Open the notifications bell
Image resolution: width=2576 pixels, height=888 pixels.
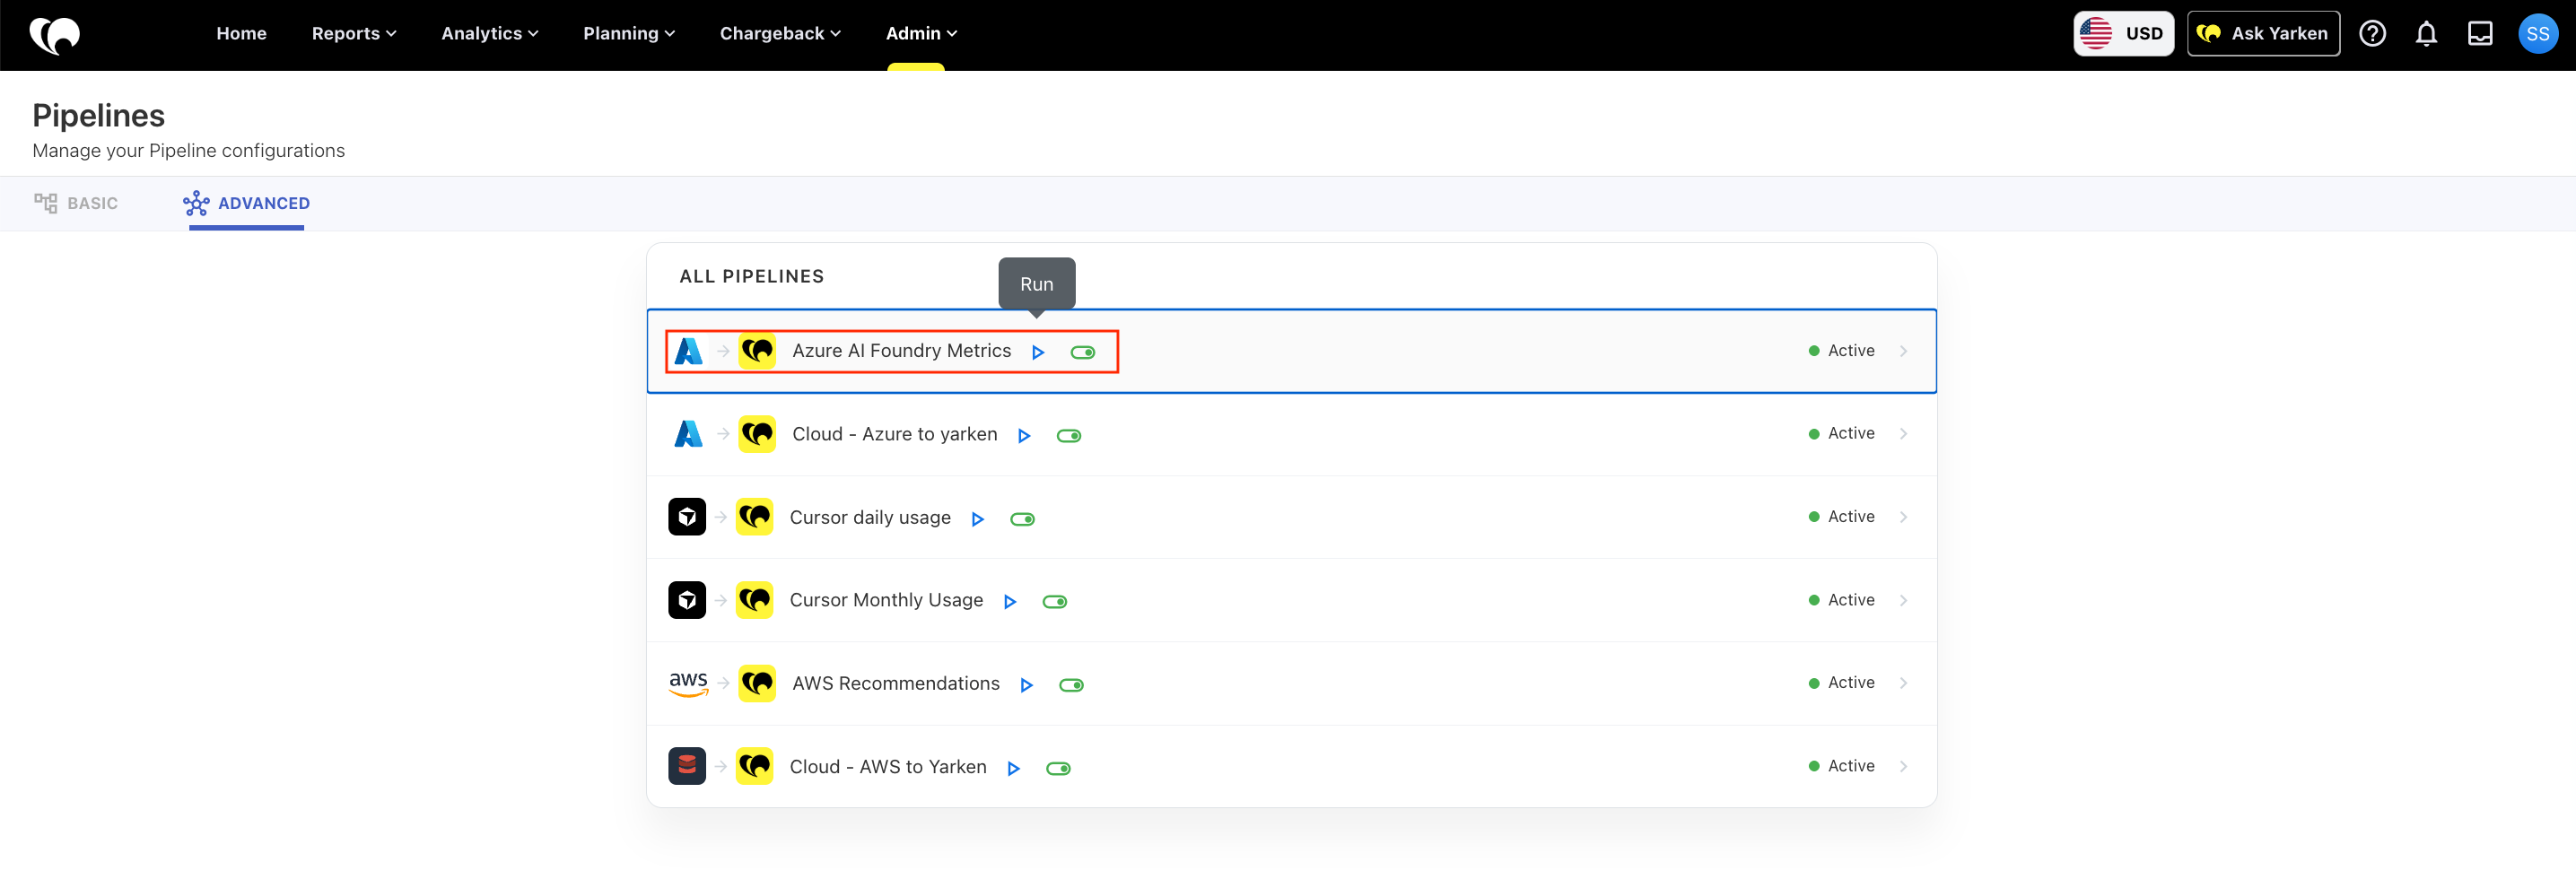[x=2426, y=34]
